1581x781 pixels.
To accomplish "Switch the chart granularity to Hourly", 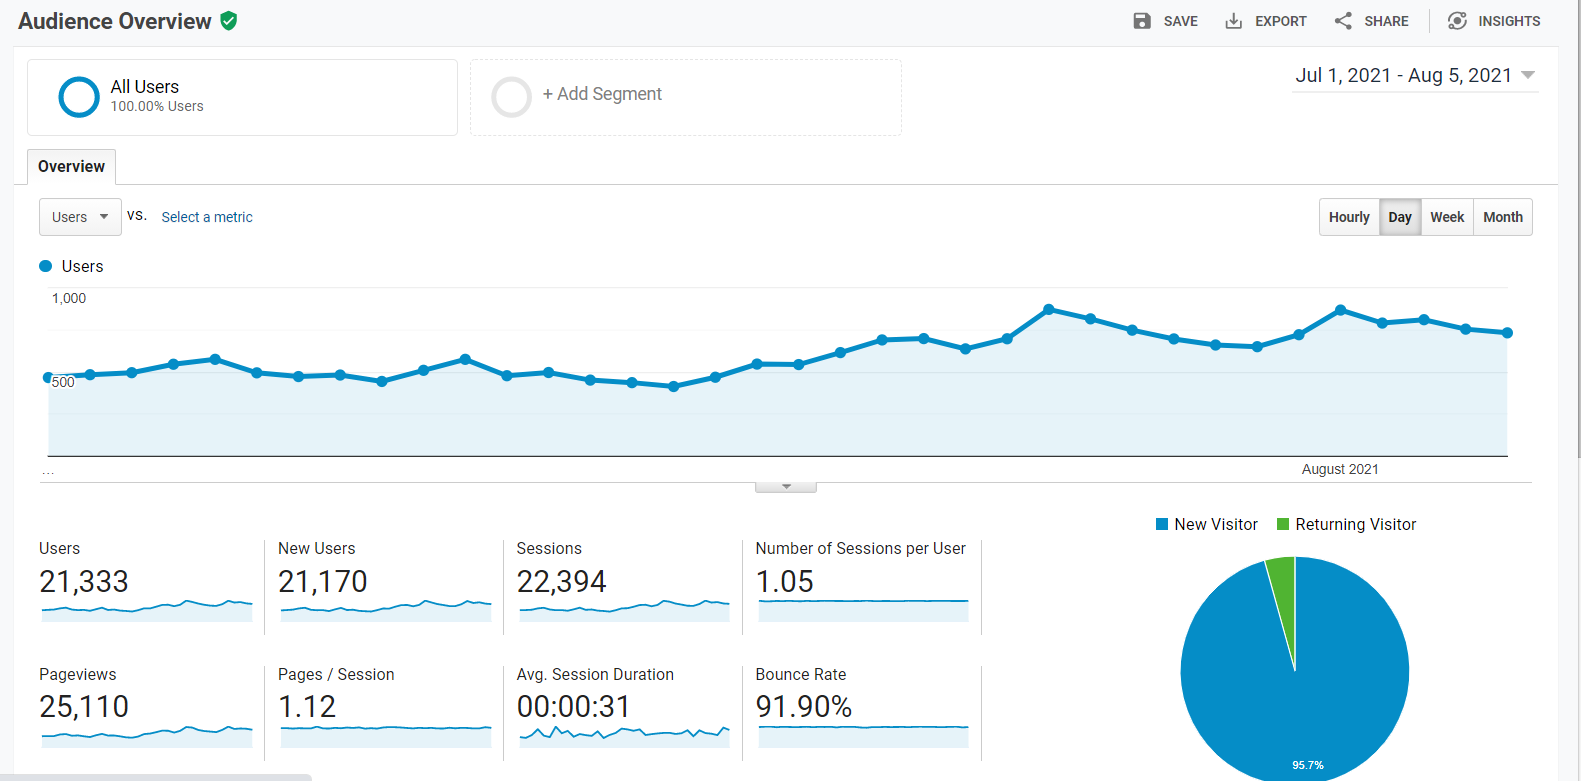I will tap(1349, 217).
